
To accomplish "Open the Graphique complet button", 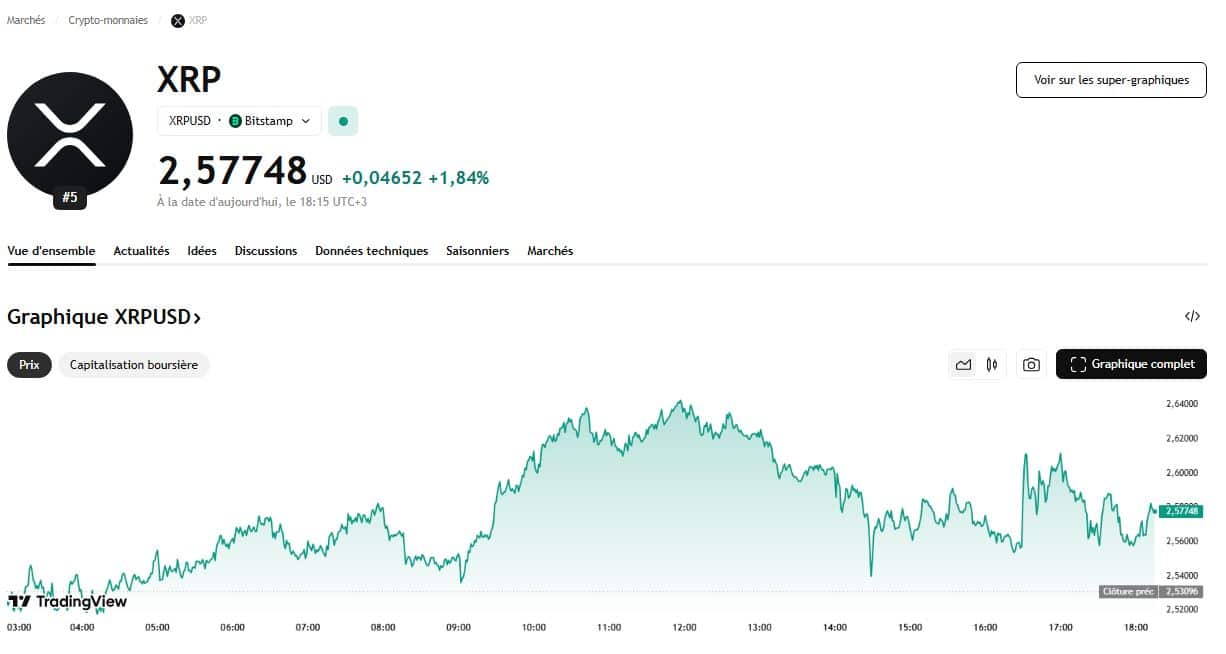I will point(1131,365).
